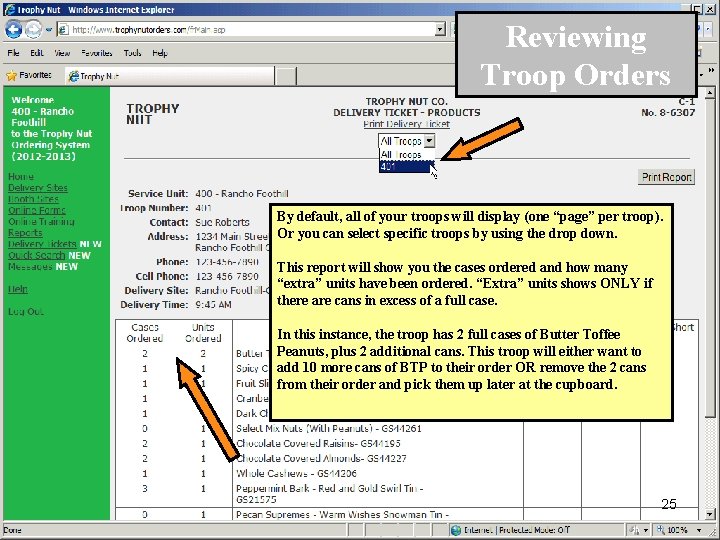Open the Favorites menu

pos(96,53)
